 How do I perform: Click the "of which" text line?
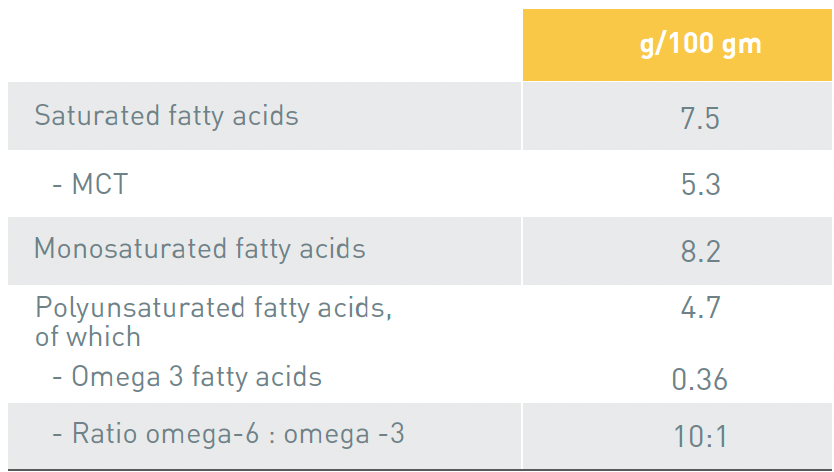pyautogui.click(x=88, y=337)
